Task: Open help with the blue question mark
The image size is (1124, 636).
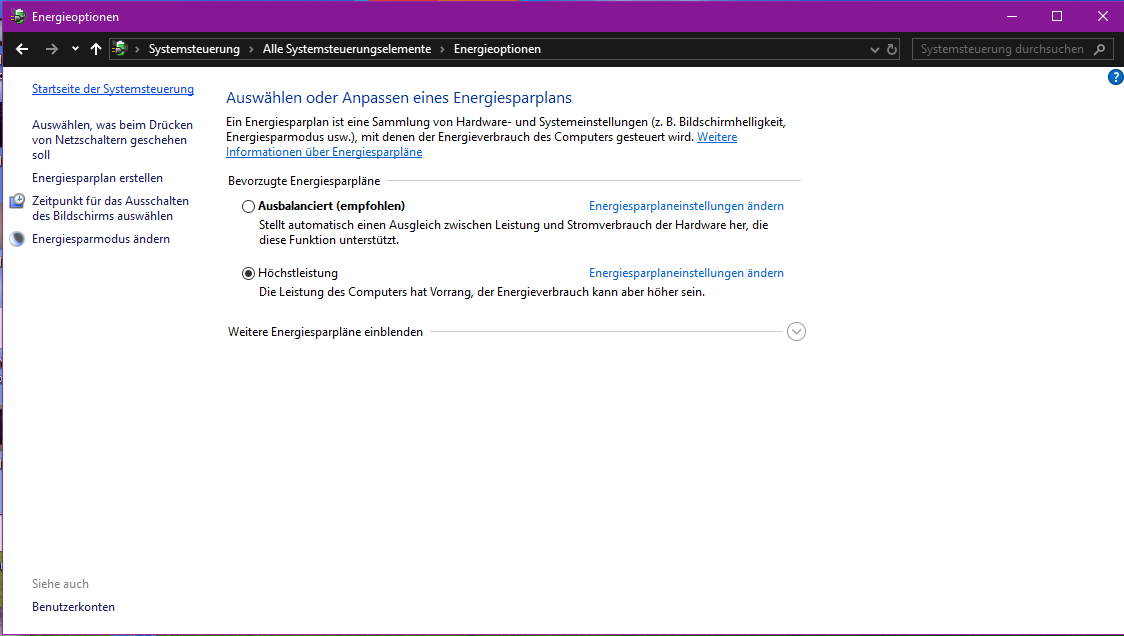Action: click(1115, 77)
